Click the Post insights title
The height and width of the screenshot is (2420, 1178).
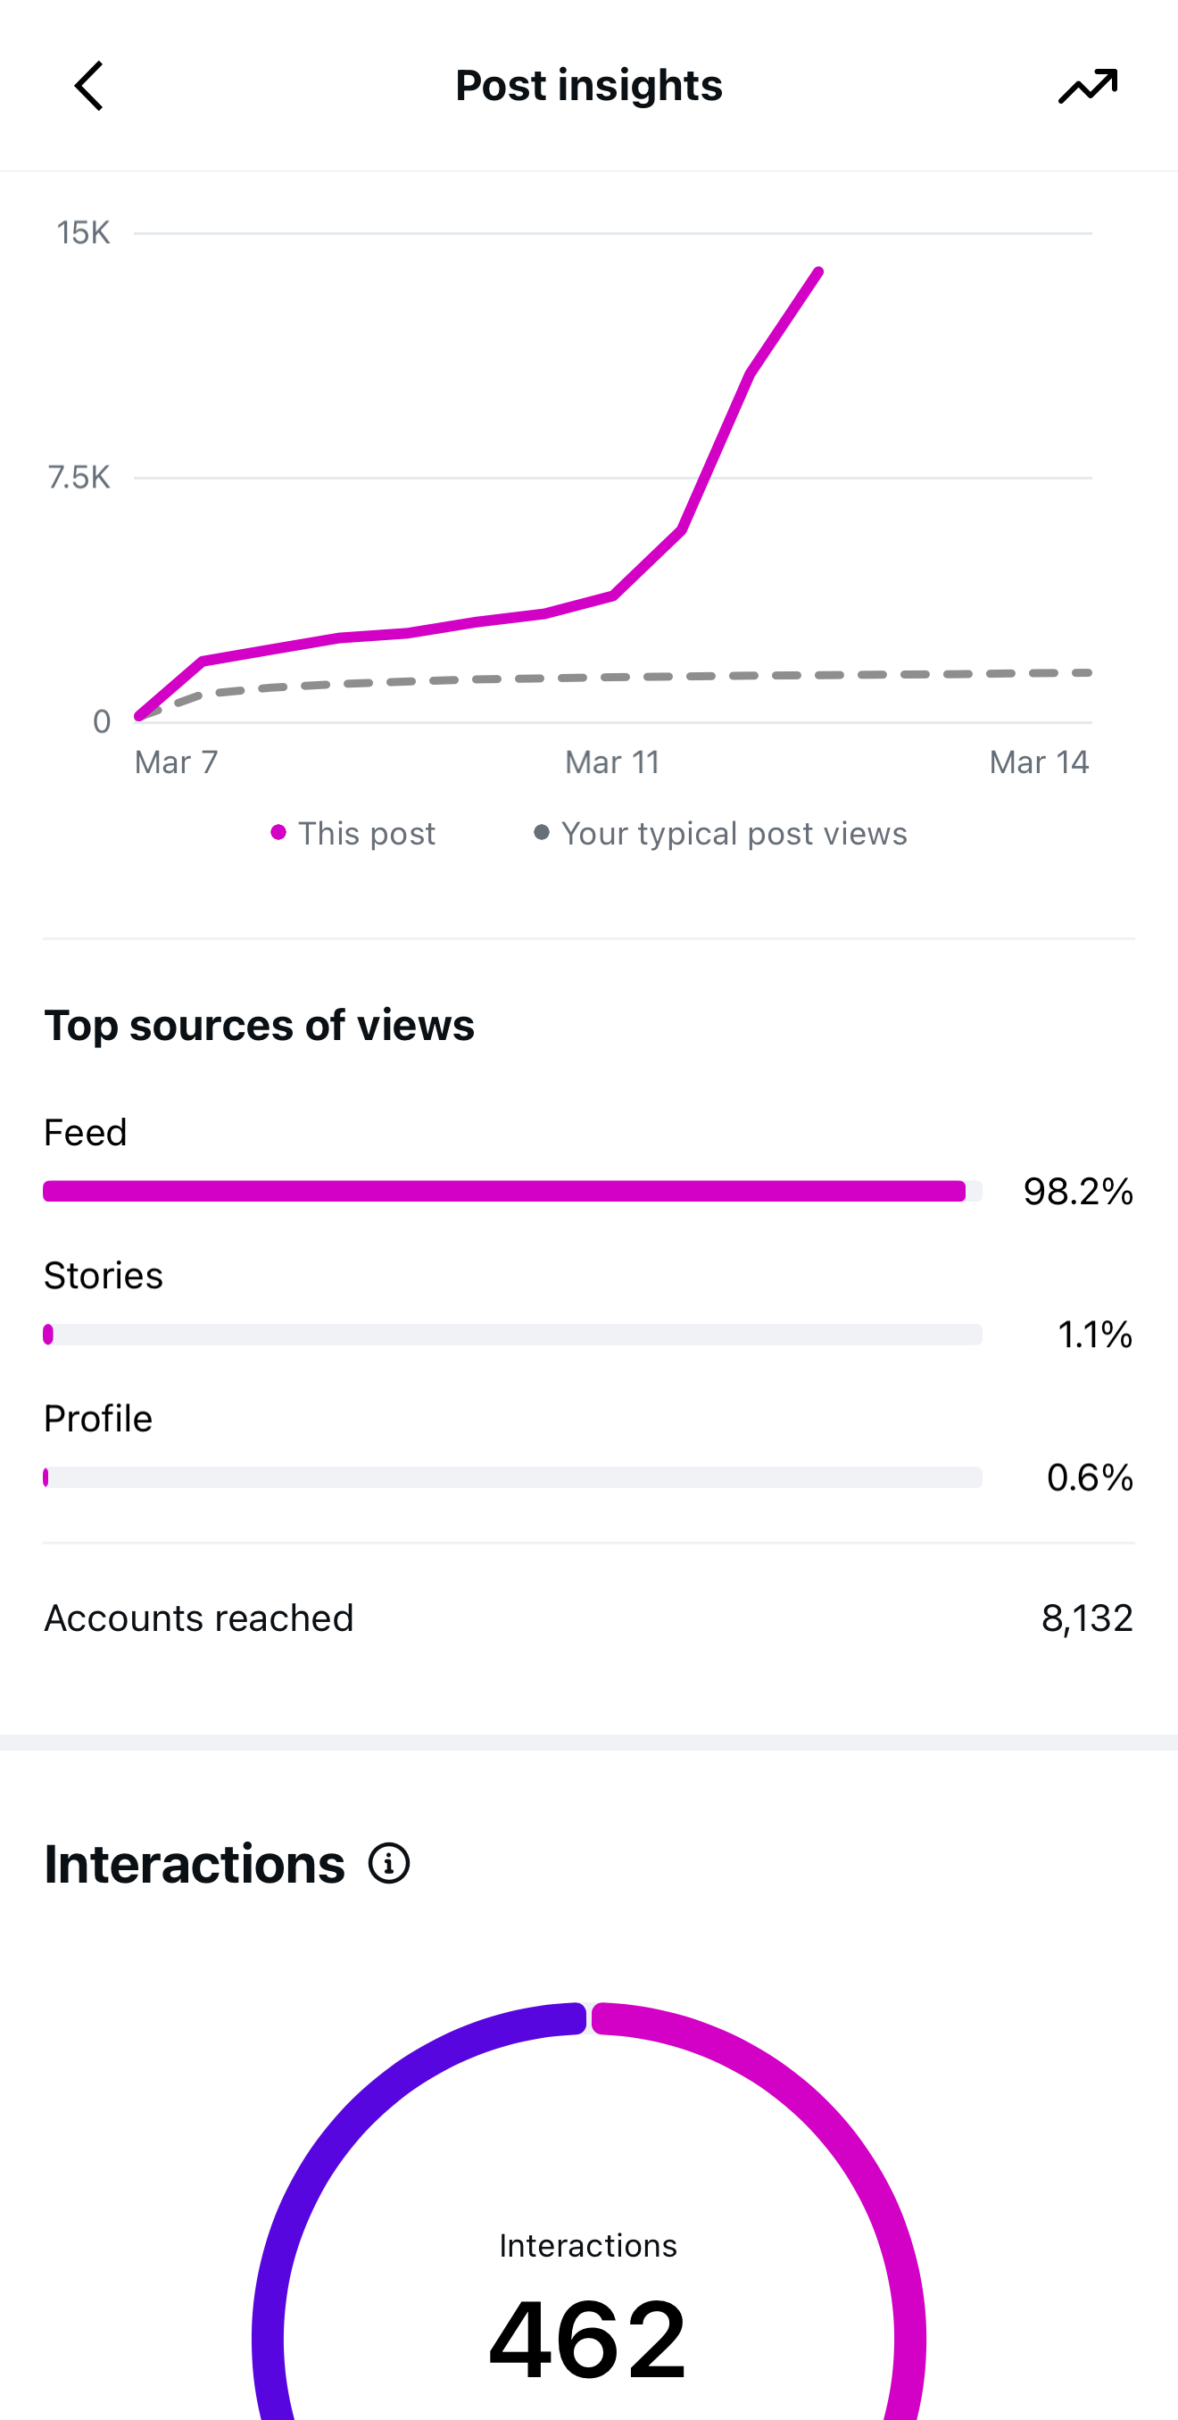(588, 86)
